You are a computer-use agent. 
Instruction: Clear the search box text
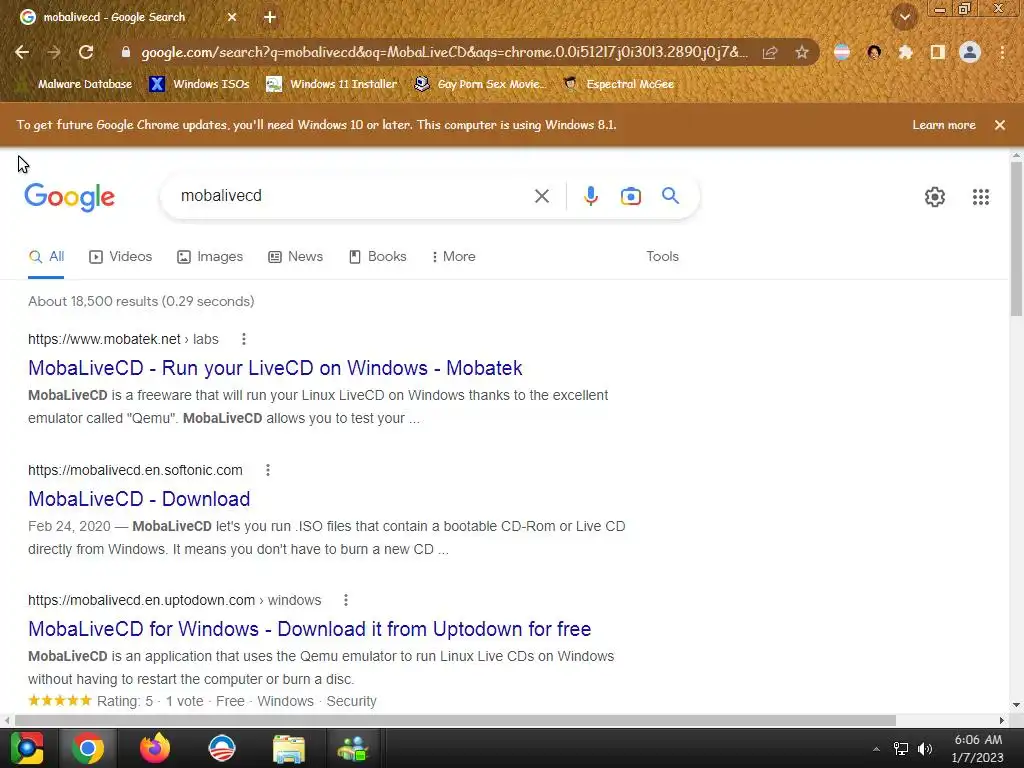[x=541, y=196]
